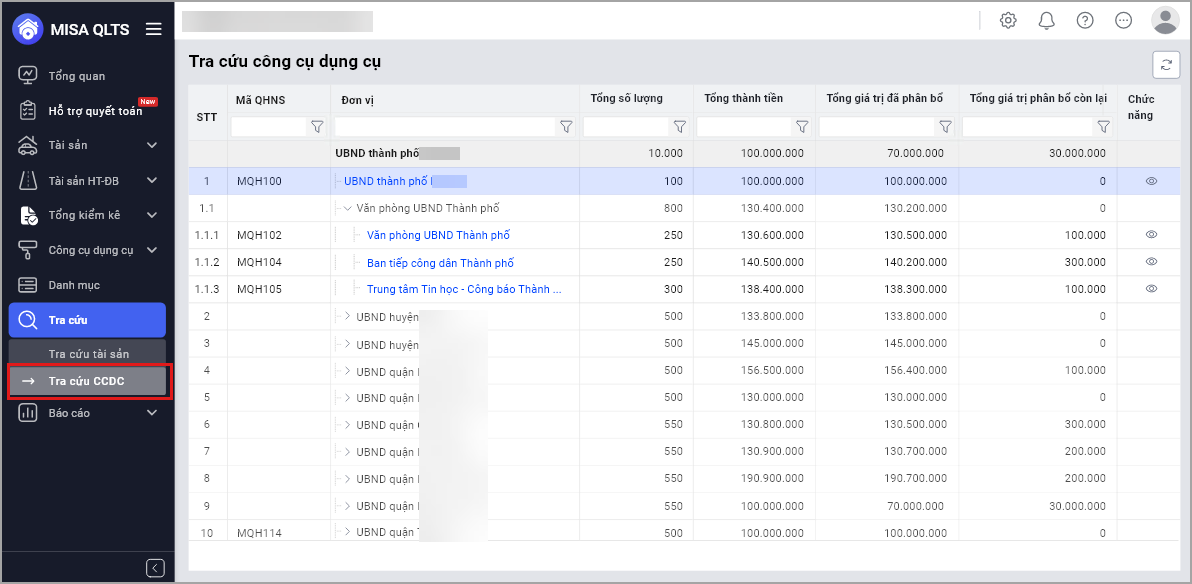
Task: Click the user avatar profile icon
Action: [x=1164, y=20]
